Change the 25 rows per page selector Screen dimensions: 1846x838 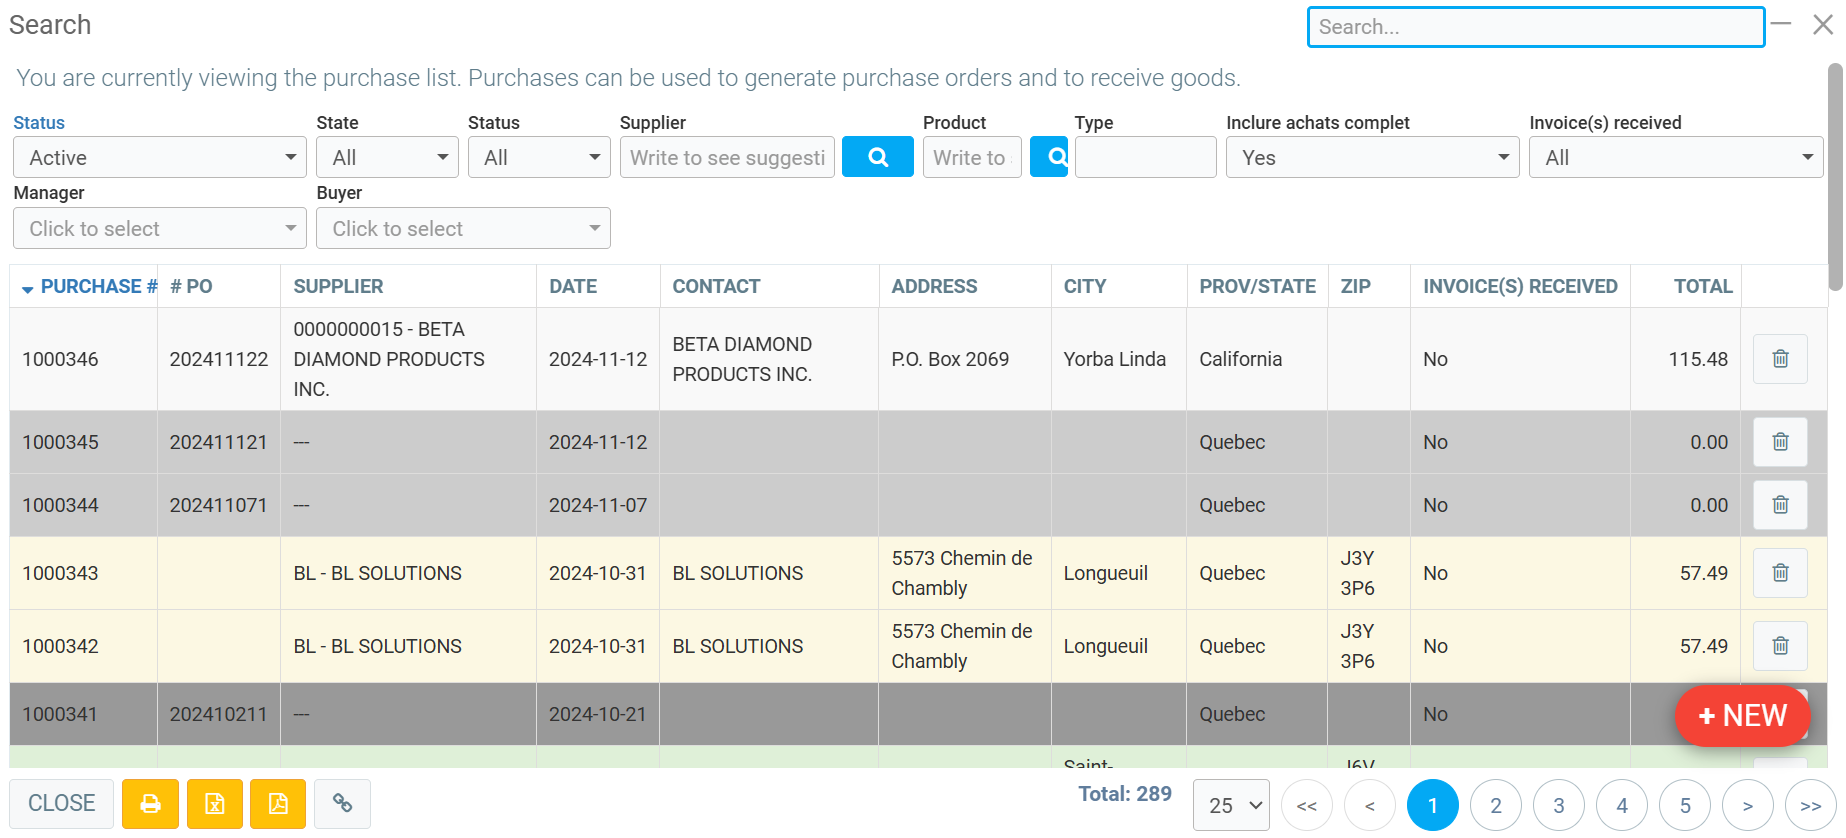click(1232, 805)
